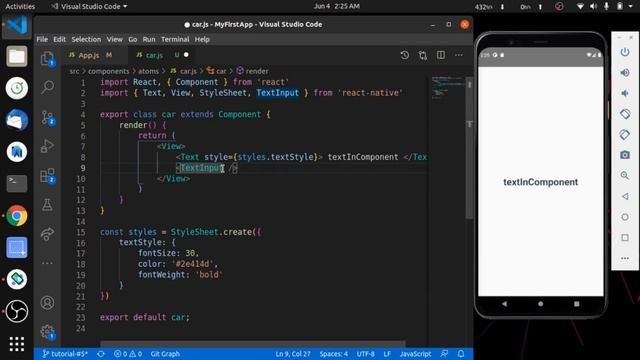
Task: Open emulator extended controls ellipsis
Action: coord(625,258)
